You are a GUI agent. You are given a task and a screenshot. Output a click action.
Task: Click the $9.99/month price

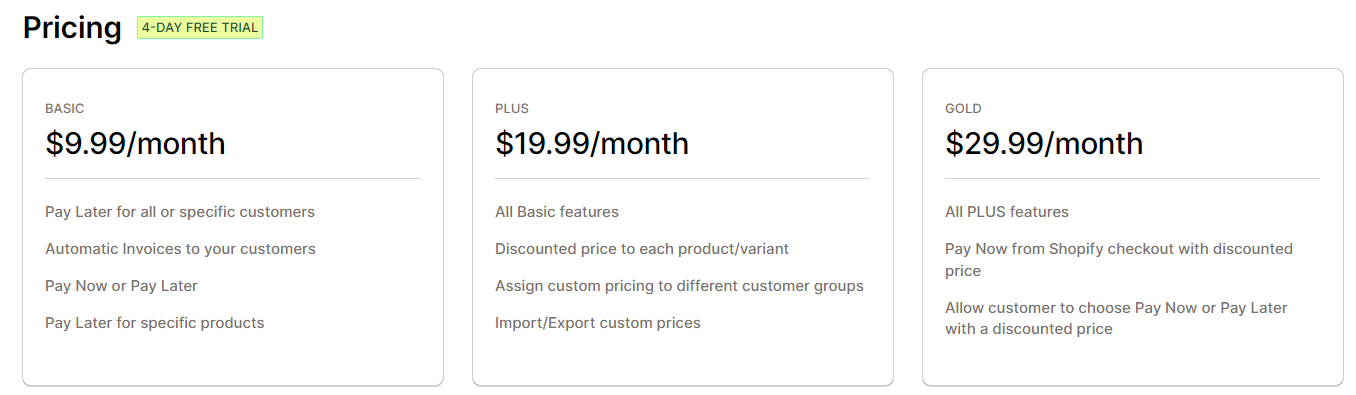point(135,143)
